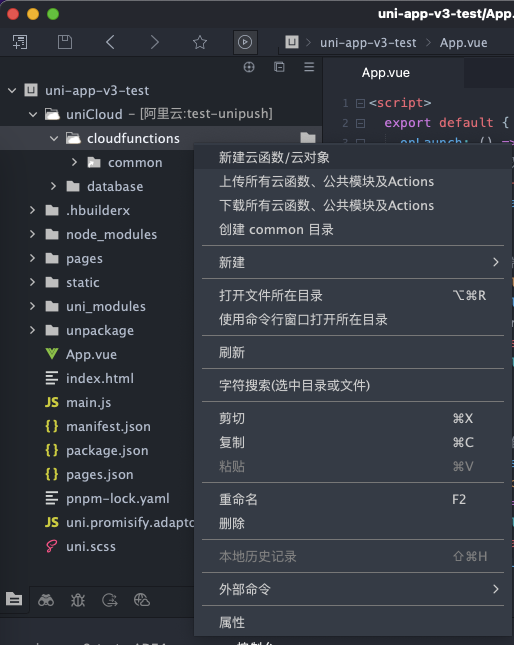Navigate back with the left arrow icon

[x=110, y=42]
